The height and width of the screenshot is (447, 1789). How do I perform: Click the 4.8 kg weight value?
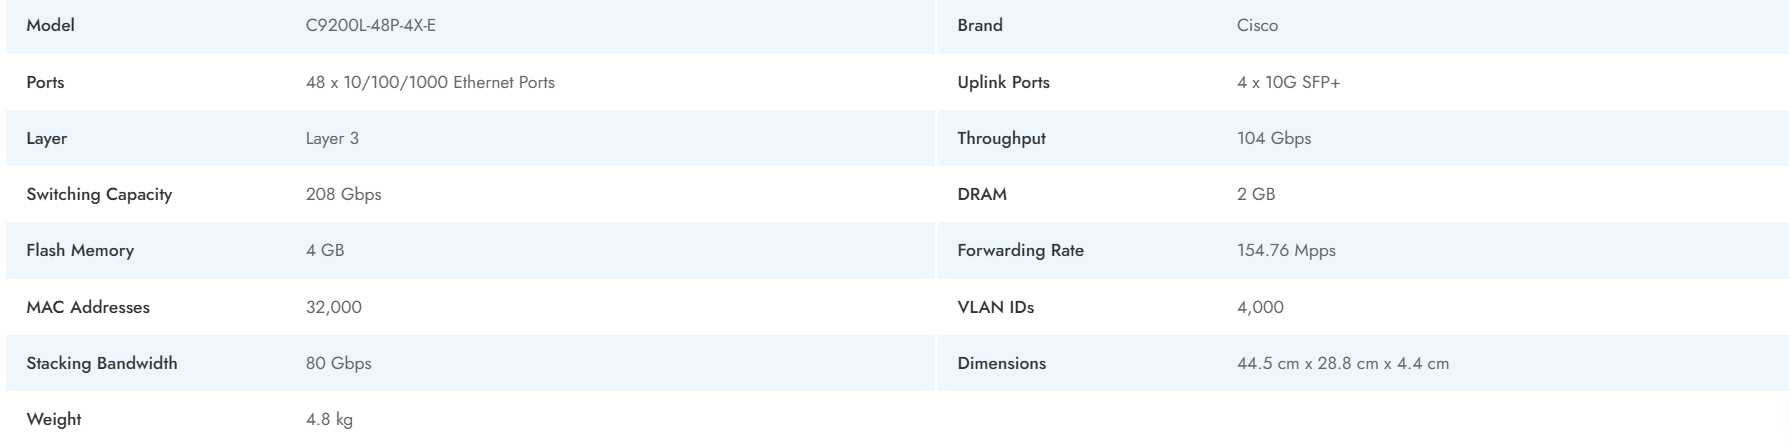click(329, 419)
